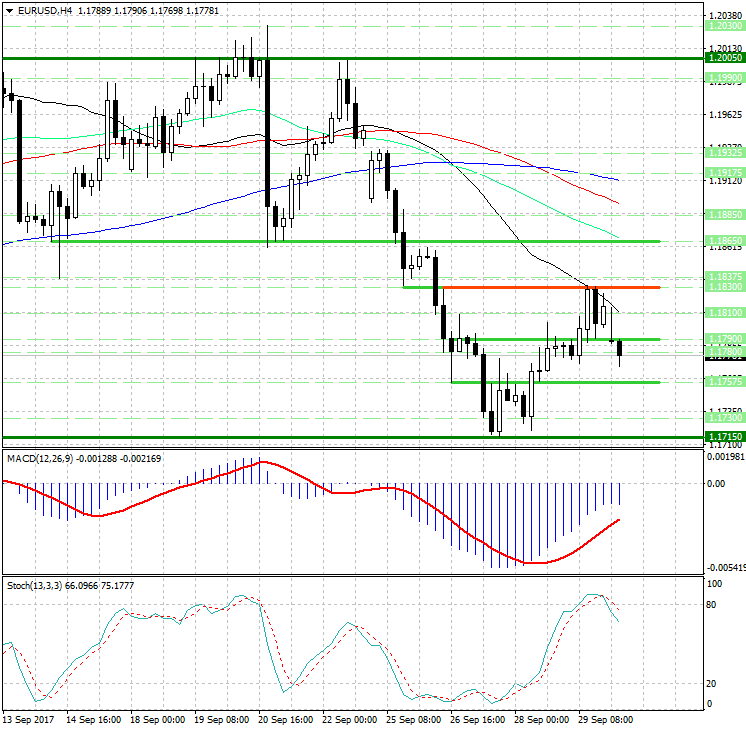Click the 18 Sep 00:00 time label
The width and height of the screenshot is (746, 731).
(x=157, y=720)
